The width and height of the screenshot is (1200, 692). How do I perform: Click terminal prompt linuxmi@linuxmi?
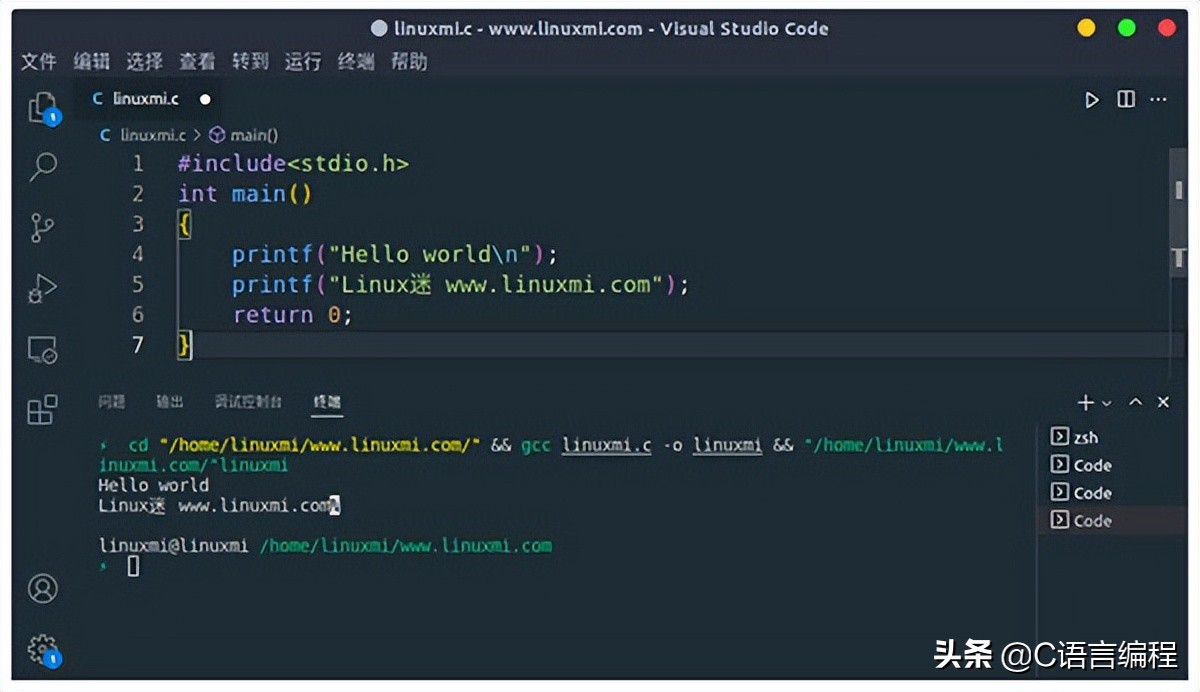pyautogui.click(x=173, y=546)
